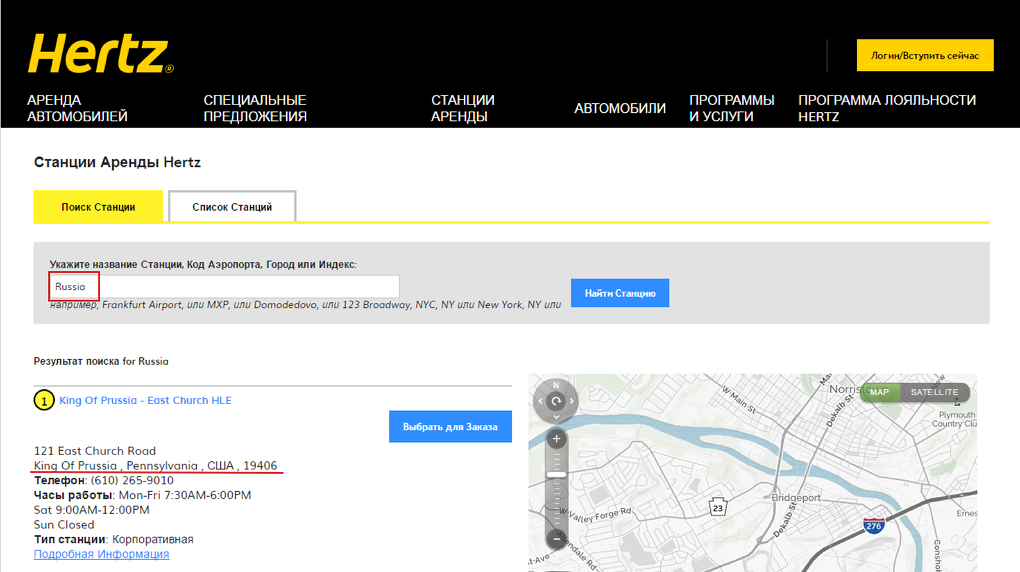Click Результат поиска for Russia text
1020x572 pixels.
point(101,361)
